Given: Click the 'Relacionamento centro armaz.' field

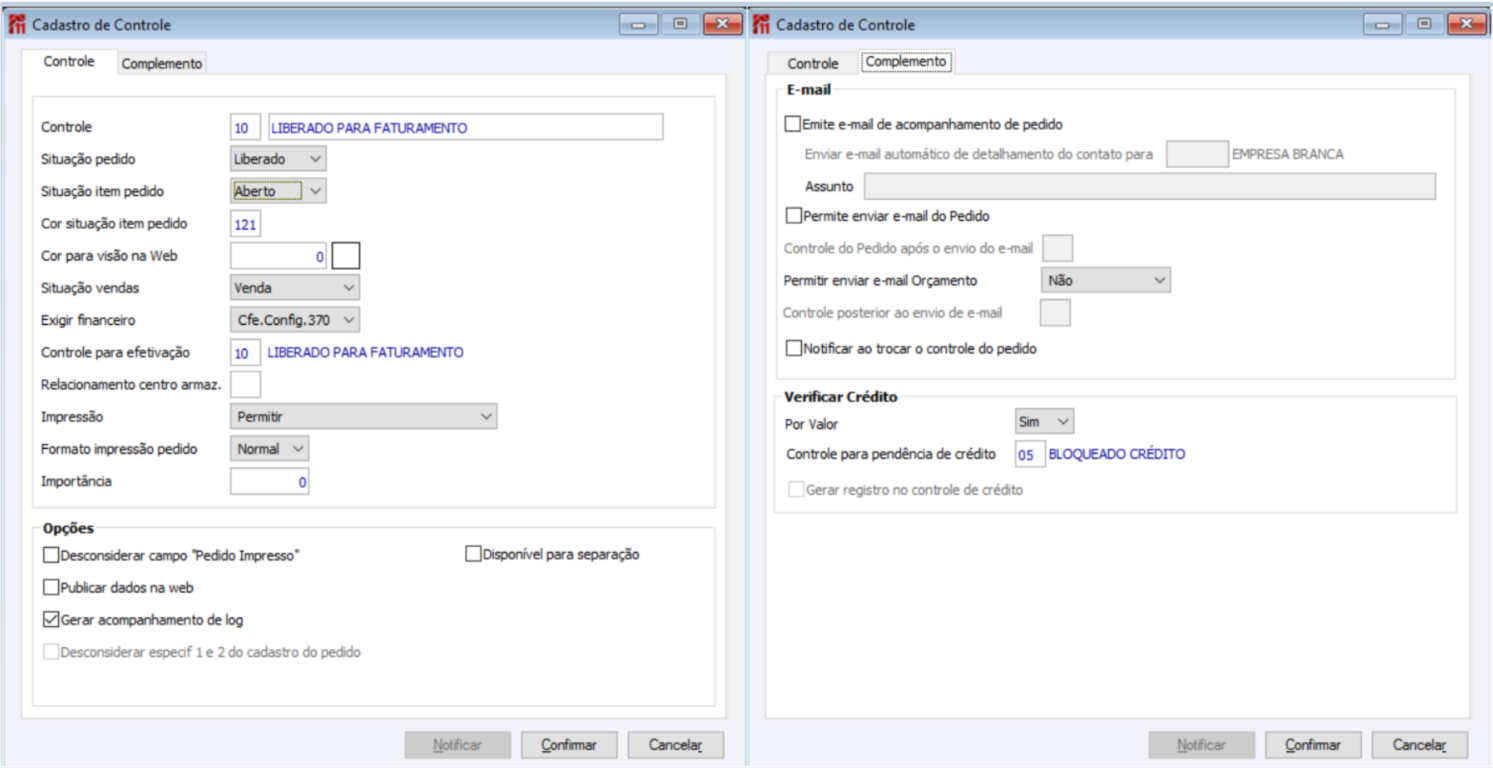Looking at the screenshot, I should [245, 384].
